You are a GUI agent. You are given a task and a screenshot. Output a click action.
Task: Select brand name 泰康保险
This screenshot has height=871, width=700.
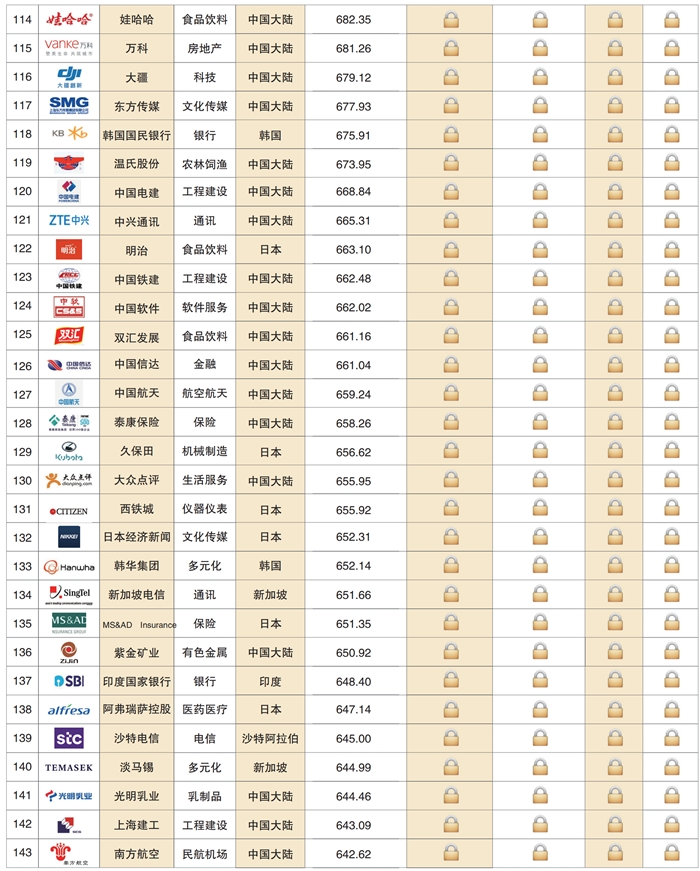pyautogui.click(x=137, y=422)
